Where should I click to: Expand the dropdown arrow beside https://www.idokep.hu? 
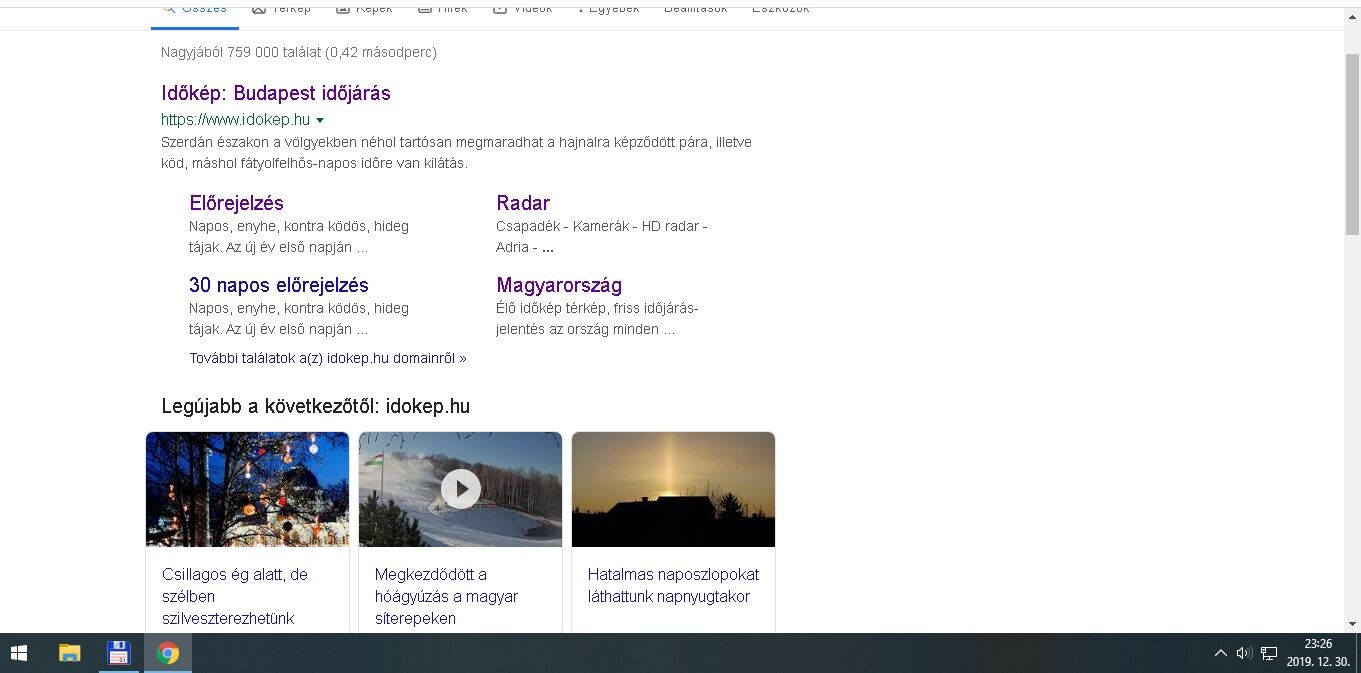tap(320, 121)
